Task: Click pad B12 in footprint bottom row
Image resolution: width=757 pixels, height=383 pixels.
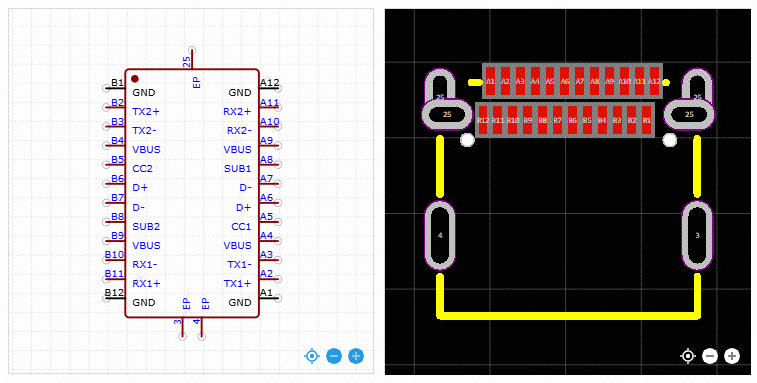Action: pyautogui.click(x=483, y=120)
